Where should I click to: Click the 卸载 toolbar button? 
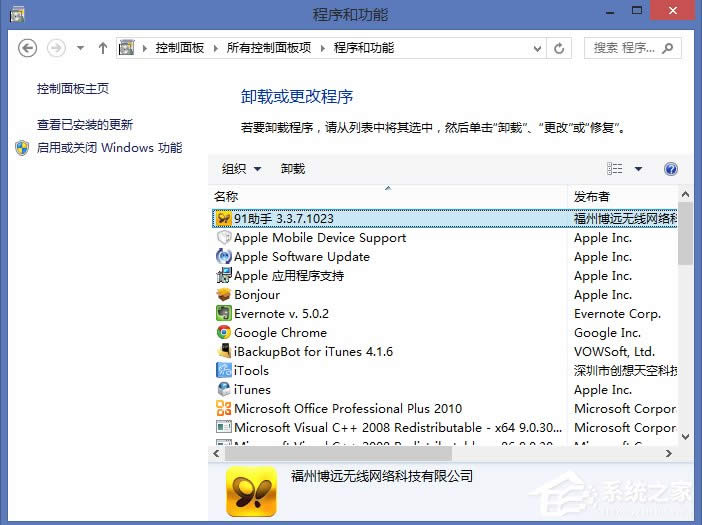[x=293, y=169]
